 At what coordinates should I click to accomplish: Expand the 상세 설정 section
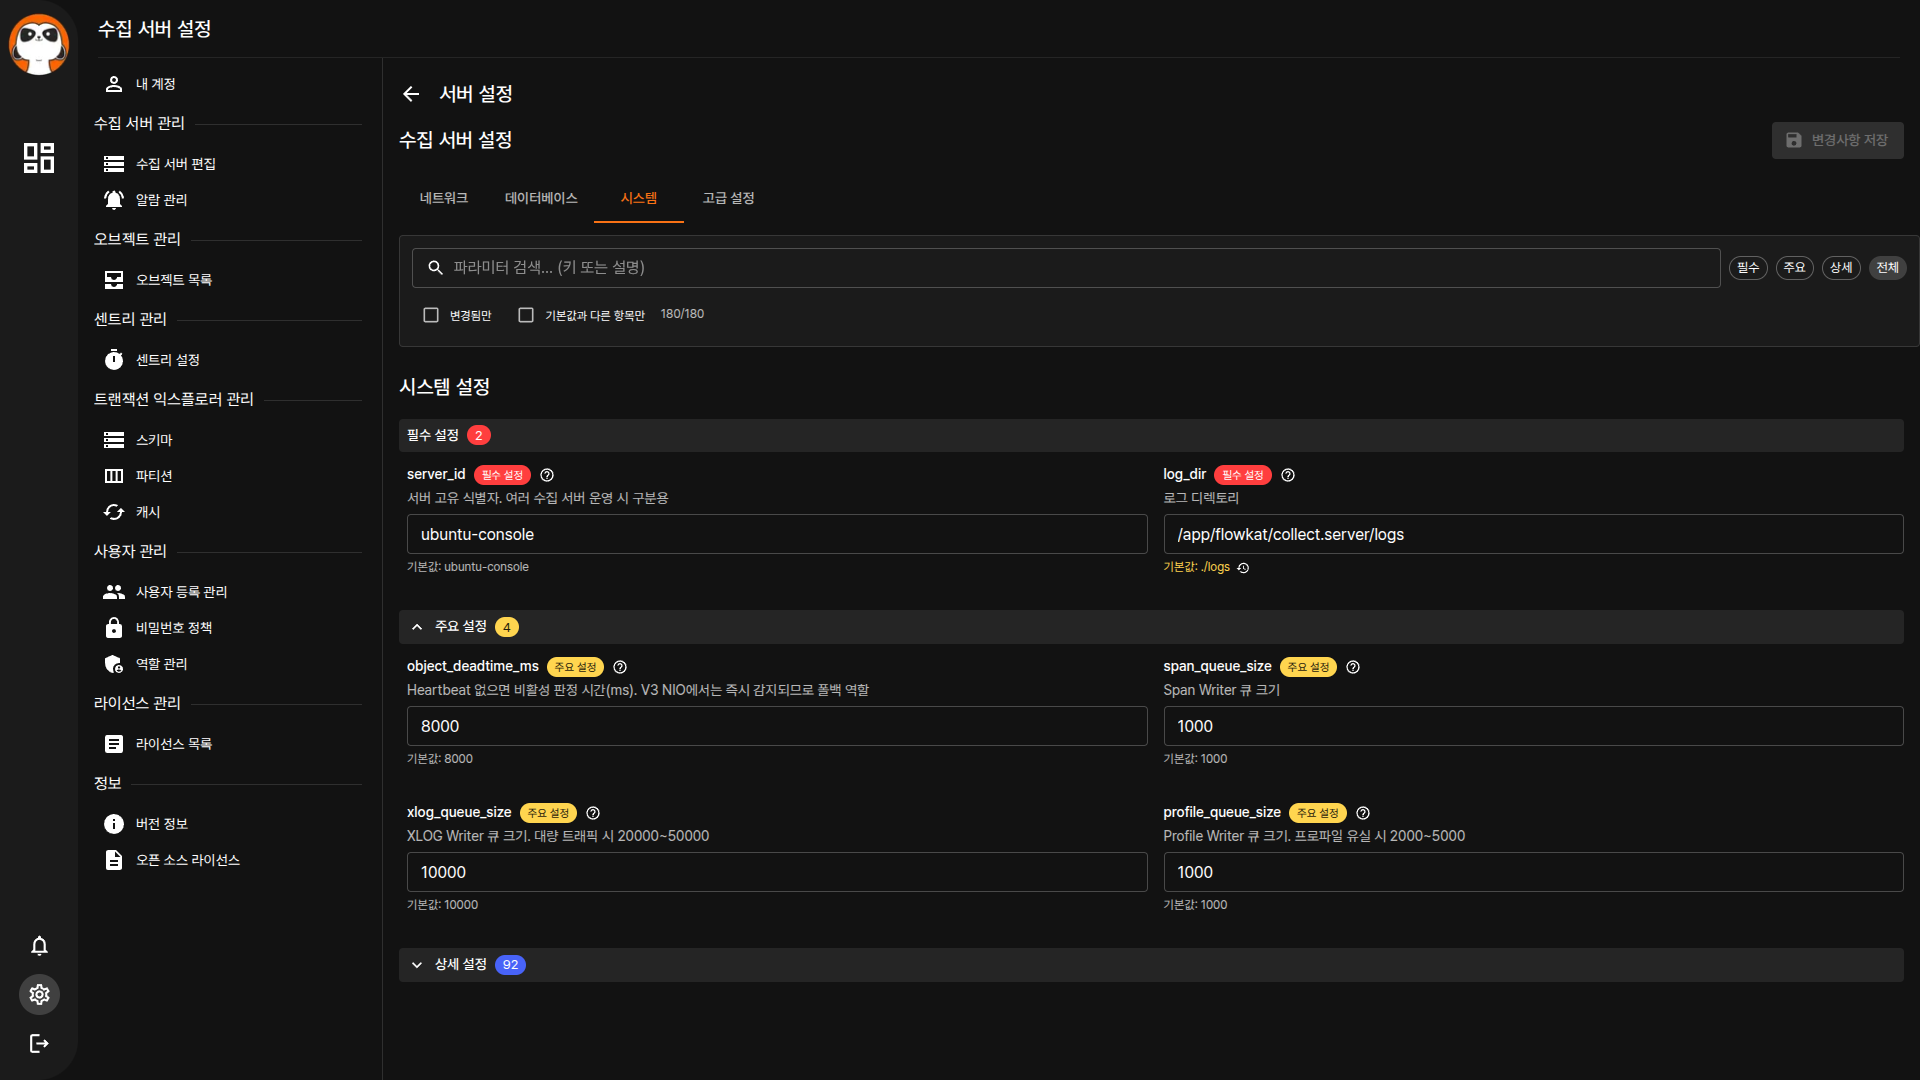click(x=417, y=965)
